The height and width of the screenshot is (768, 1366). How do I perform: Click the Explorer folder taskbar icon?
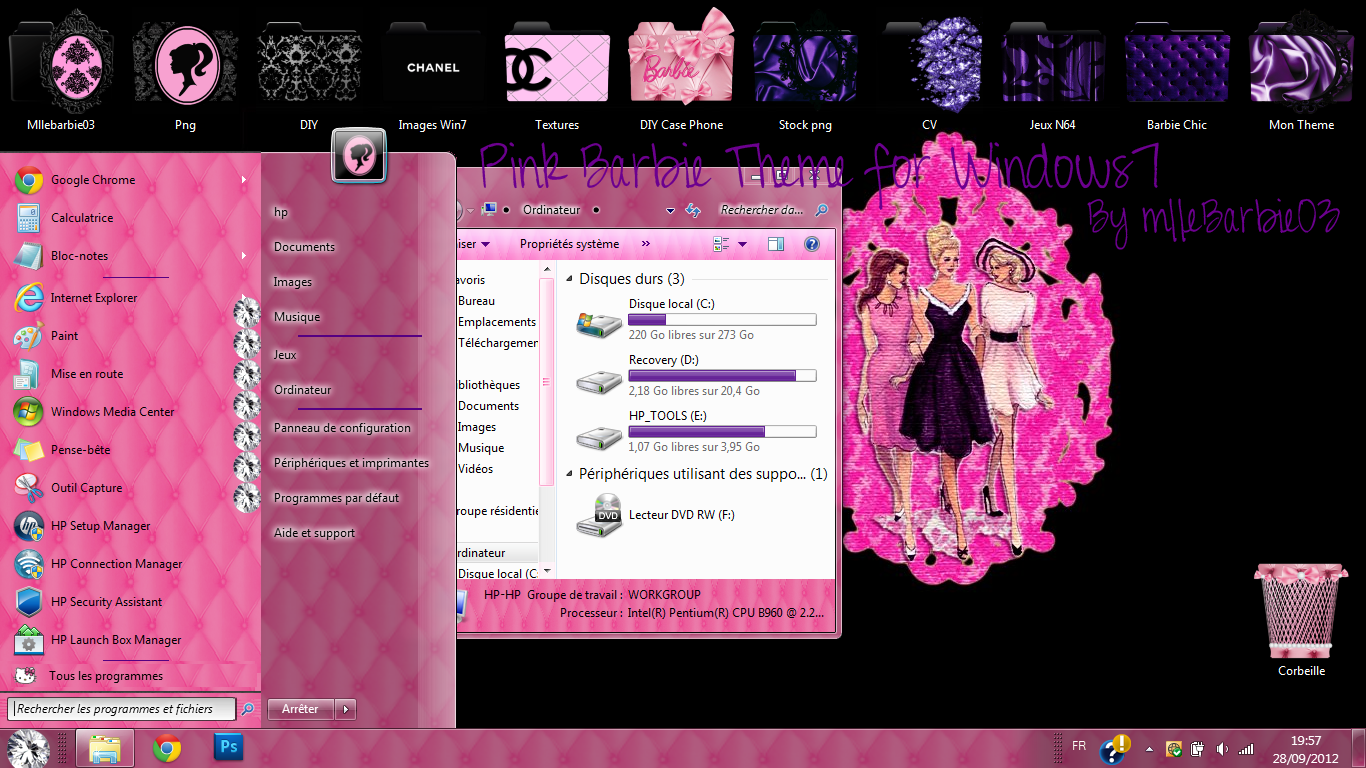point(106,748)
